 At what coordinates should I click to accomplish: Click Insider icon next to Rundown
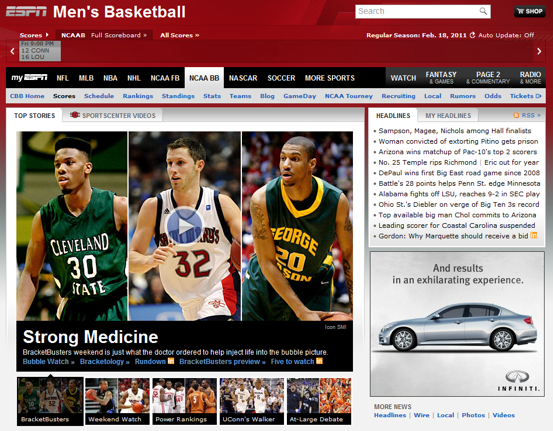(x=171, y=361)
